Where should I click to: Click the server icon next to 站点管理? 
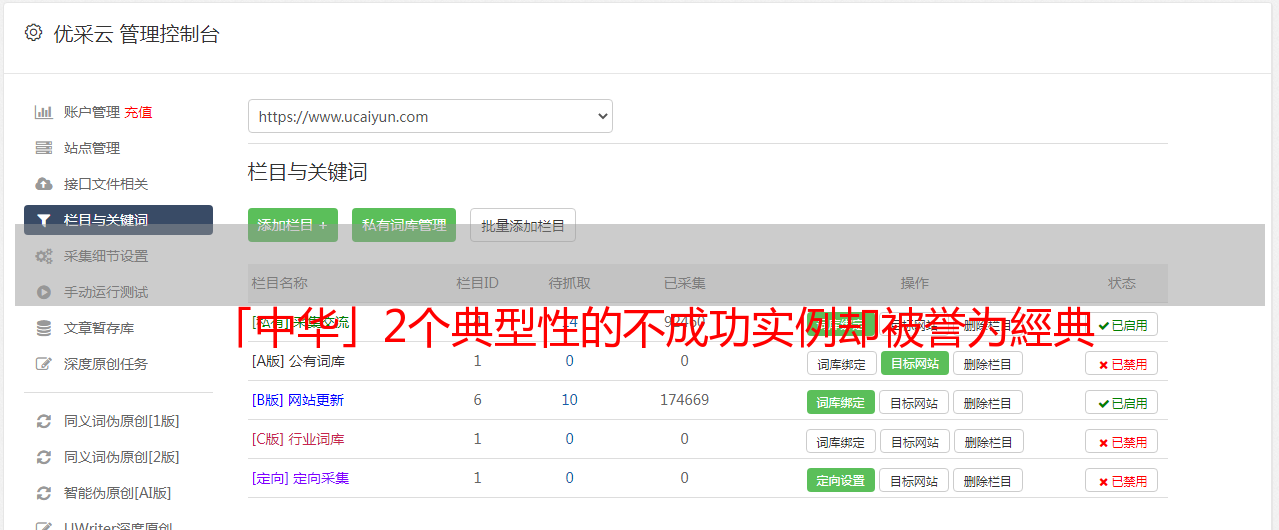43,148
